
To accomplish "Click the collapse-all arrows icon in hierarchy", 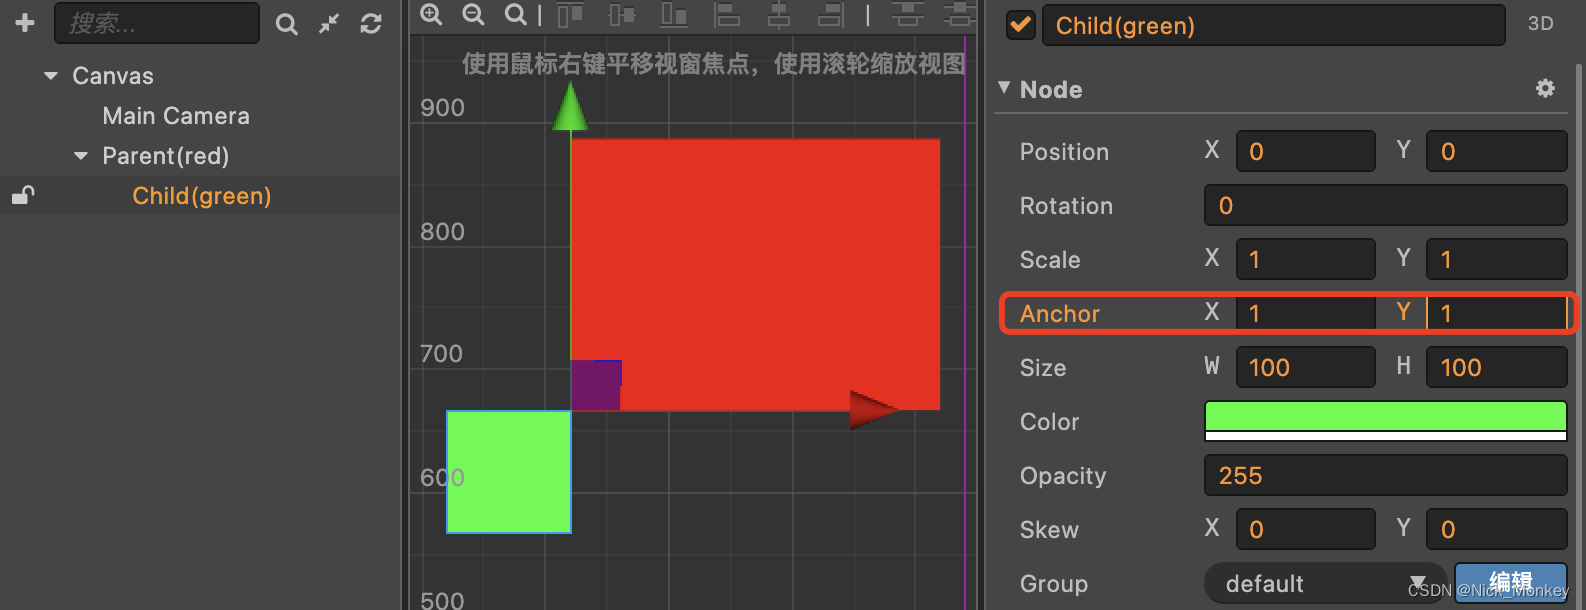I will click(329, 23).
